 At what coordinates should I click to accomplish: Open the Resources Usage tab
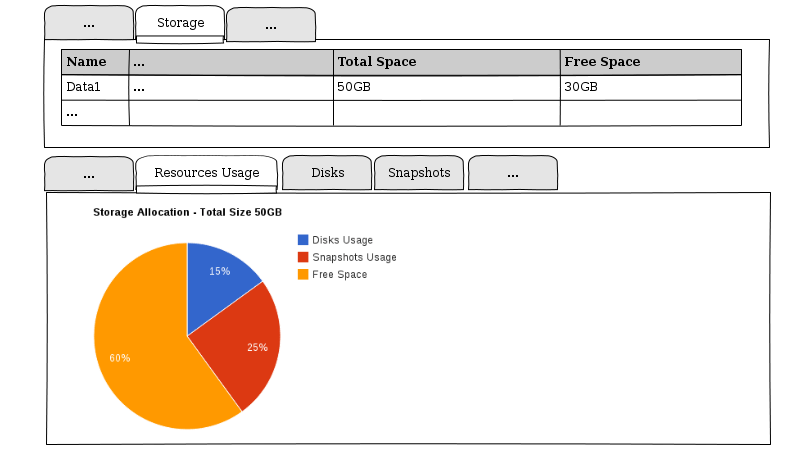[206, 173]
